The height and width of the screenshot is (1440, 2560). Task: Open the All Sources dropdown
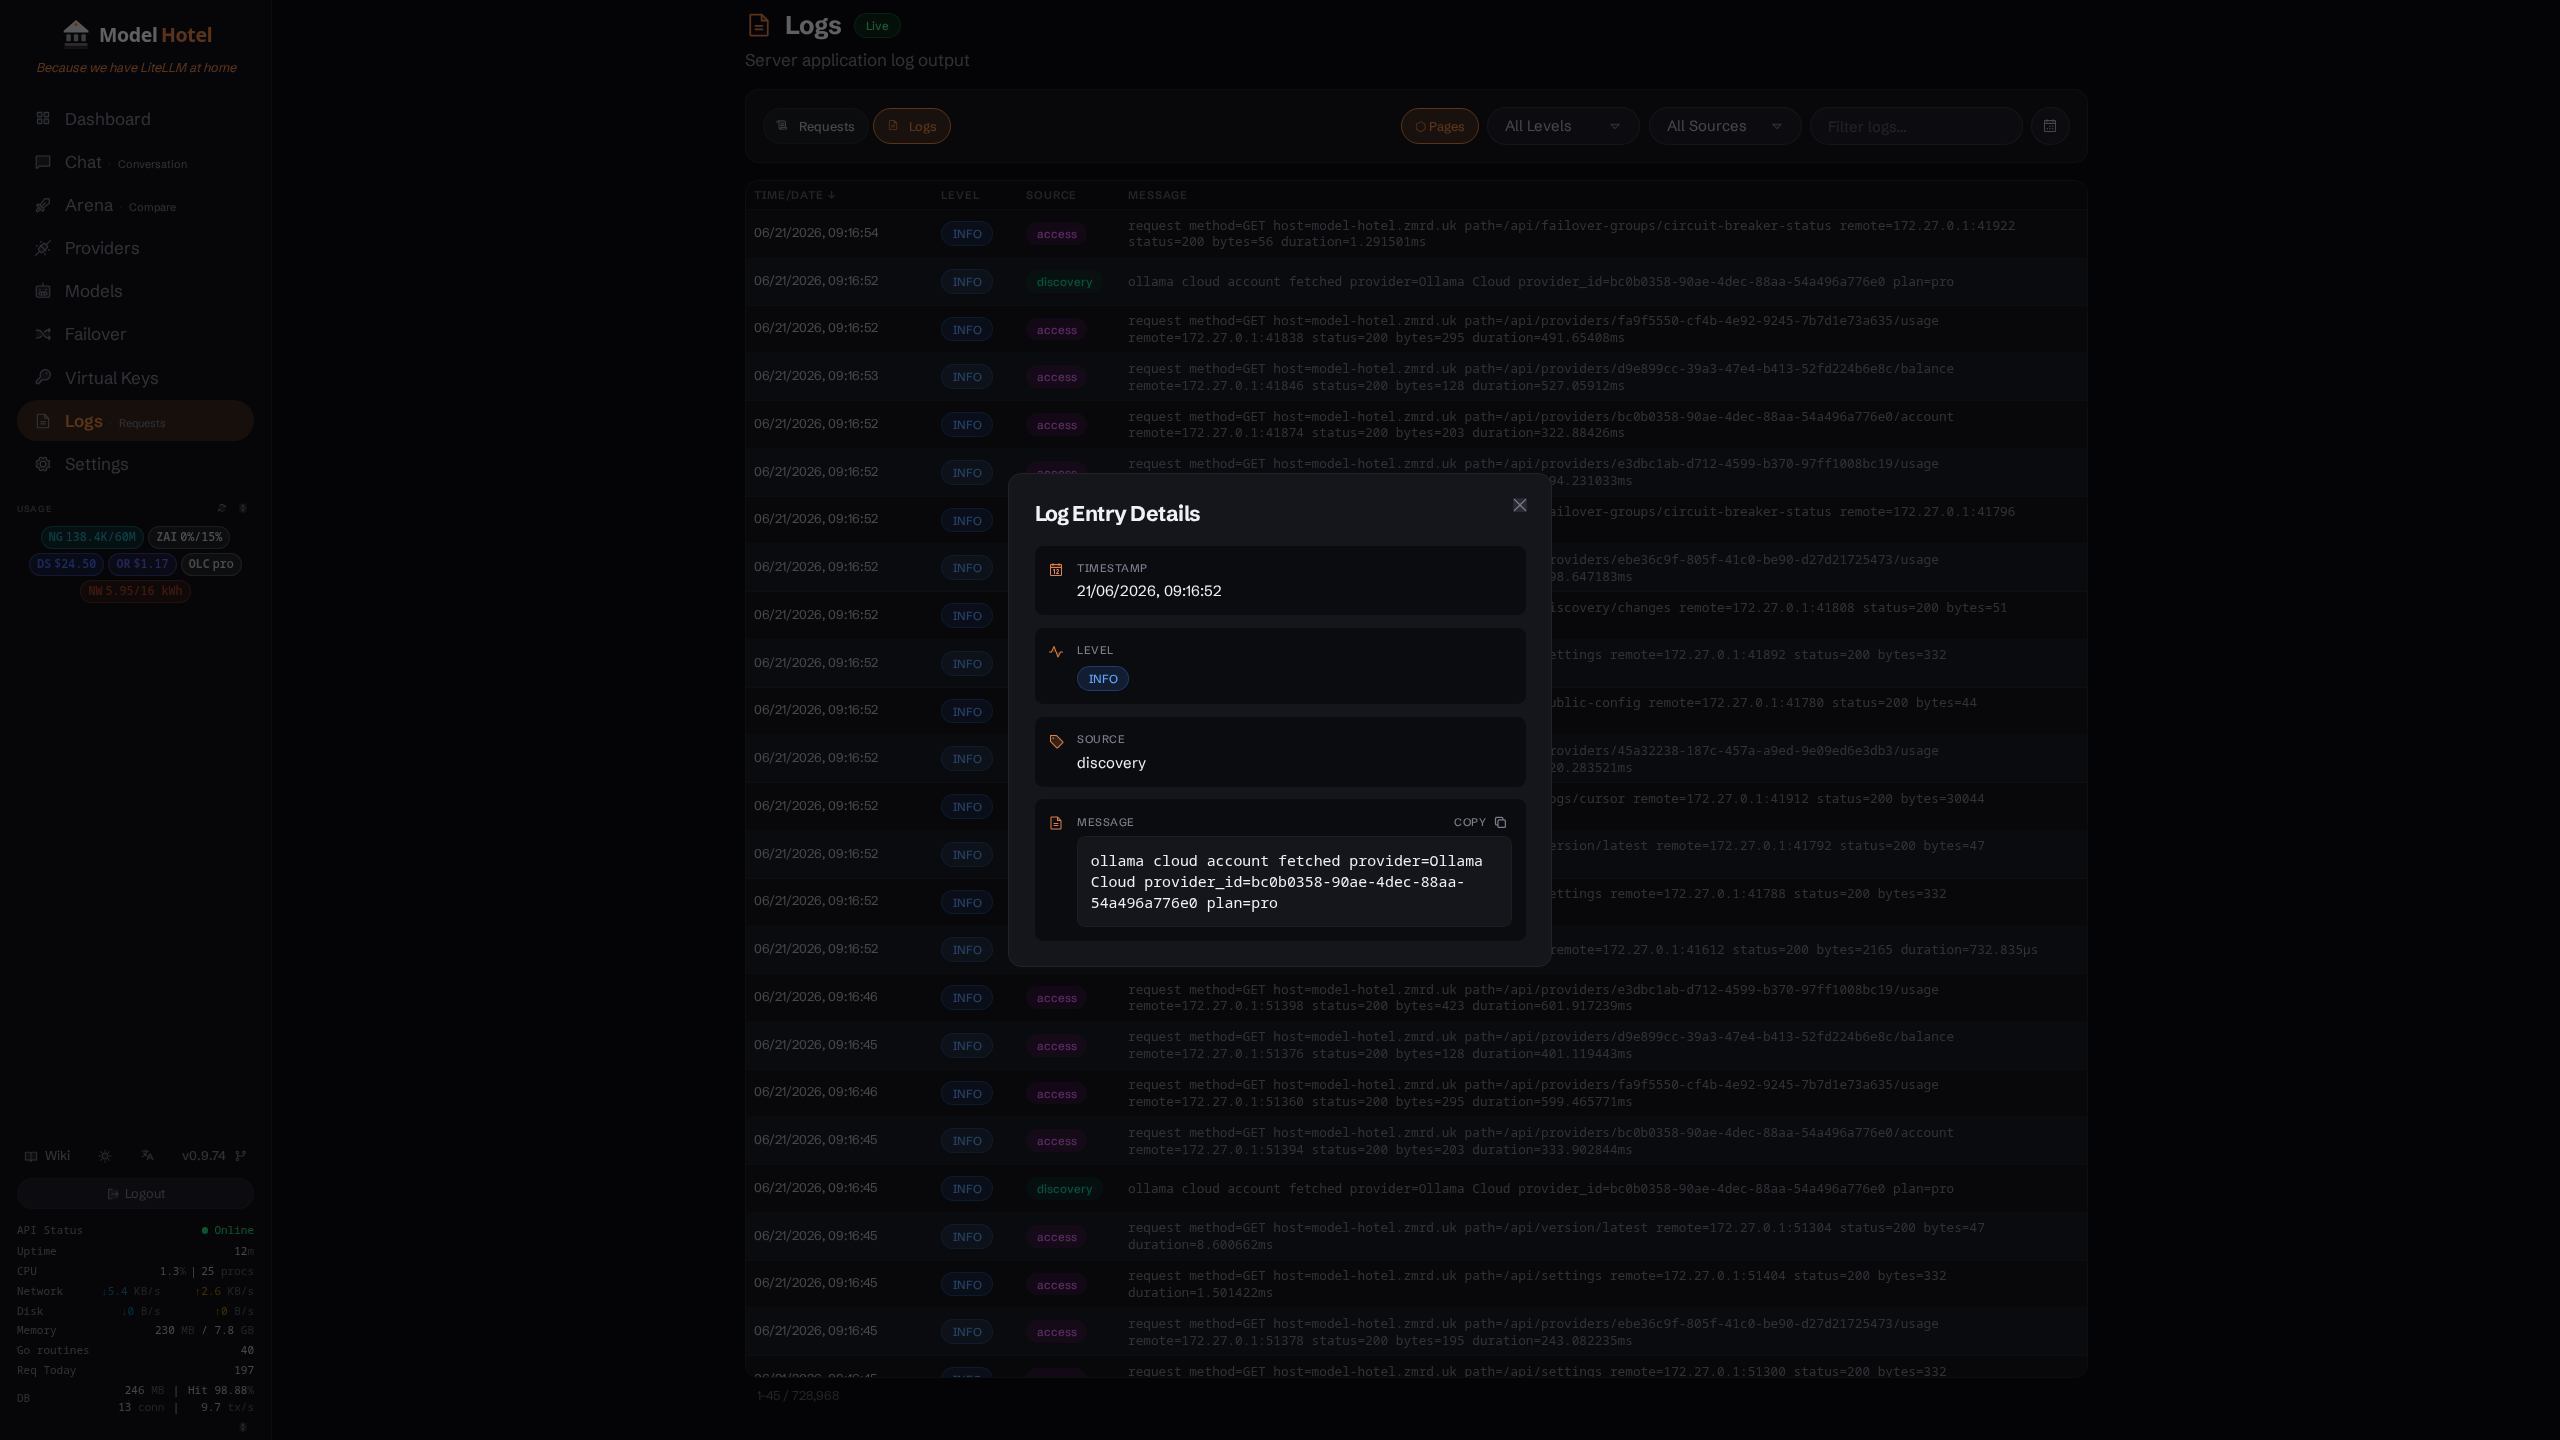point(1725,126)
